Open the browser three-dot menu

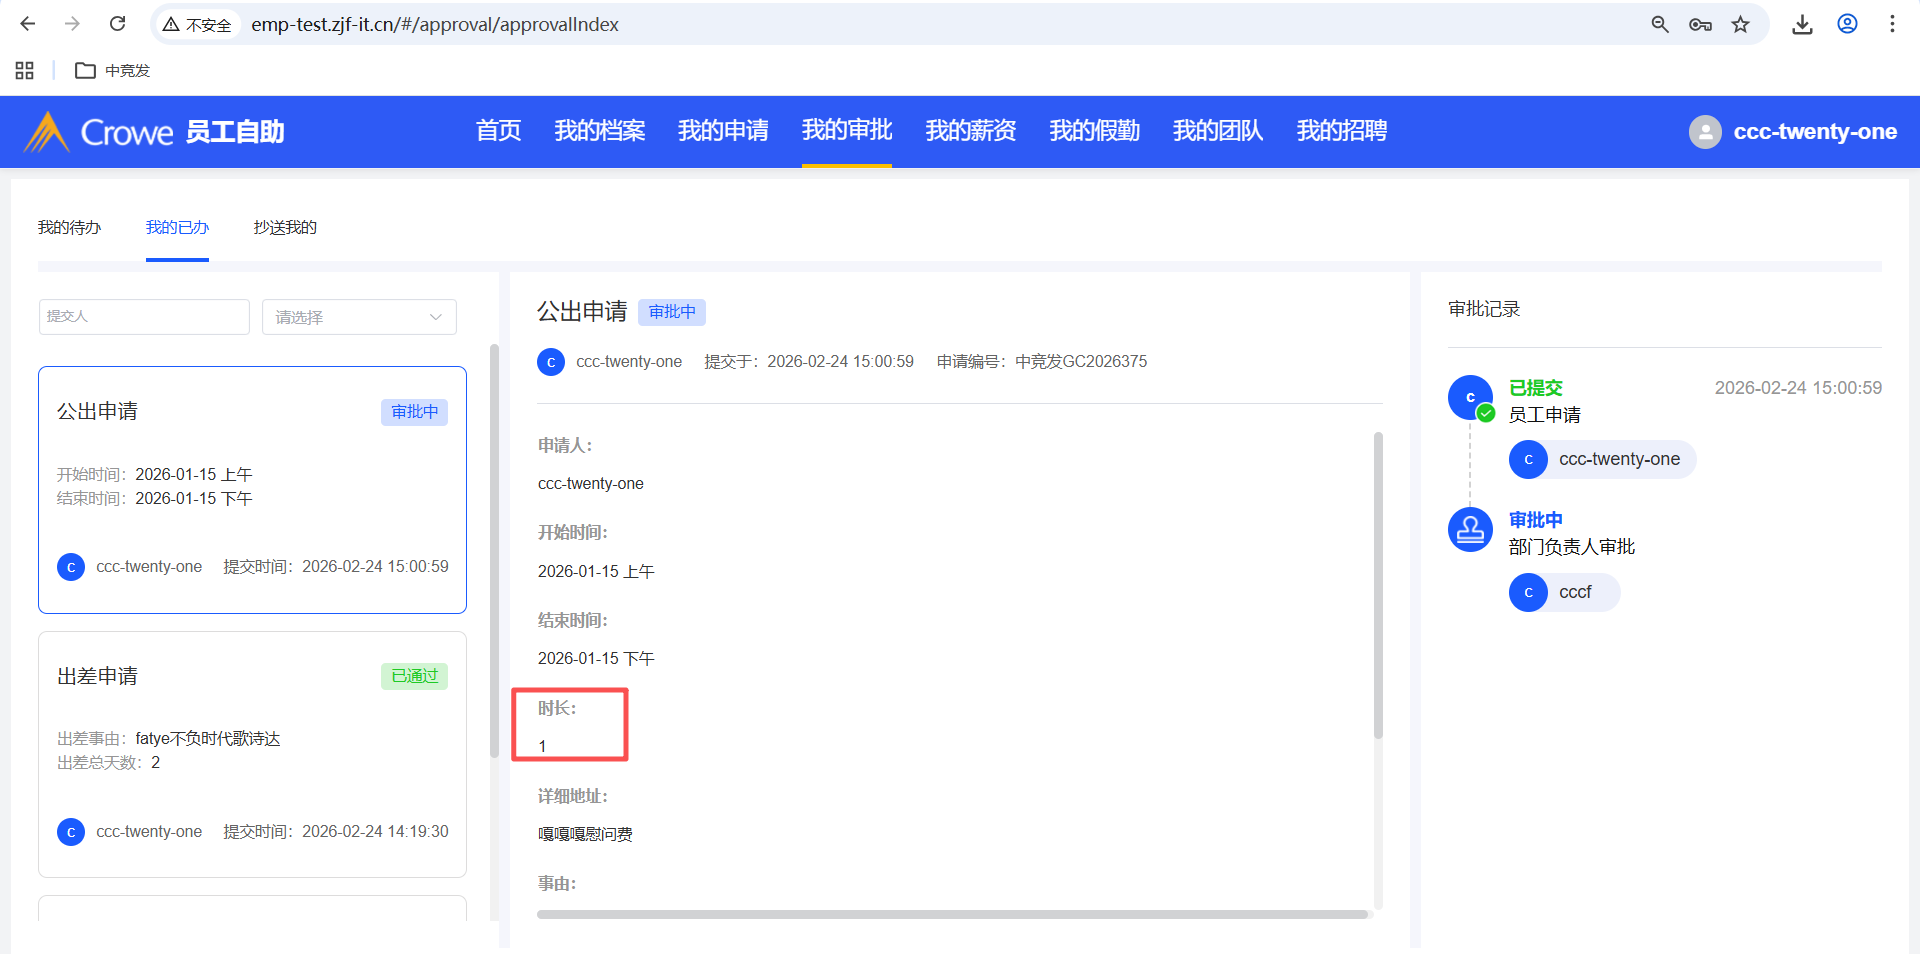click(1892, 24)
